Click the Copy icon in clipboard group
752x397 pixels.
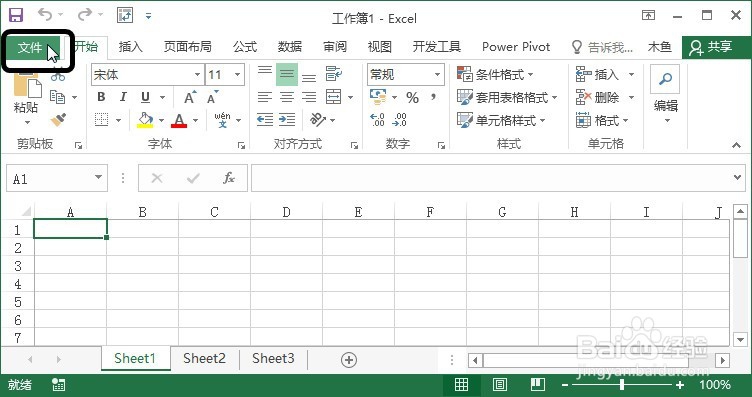[x=58, y=97]
